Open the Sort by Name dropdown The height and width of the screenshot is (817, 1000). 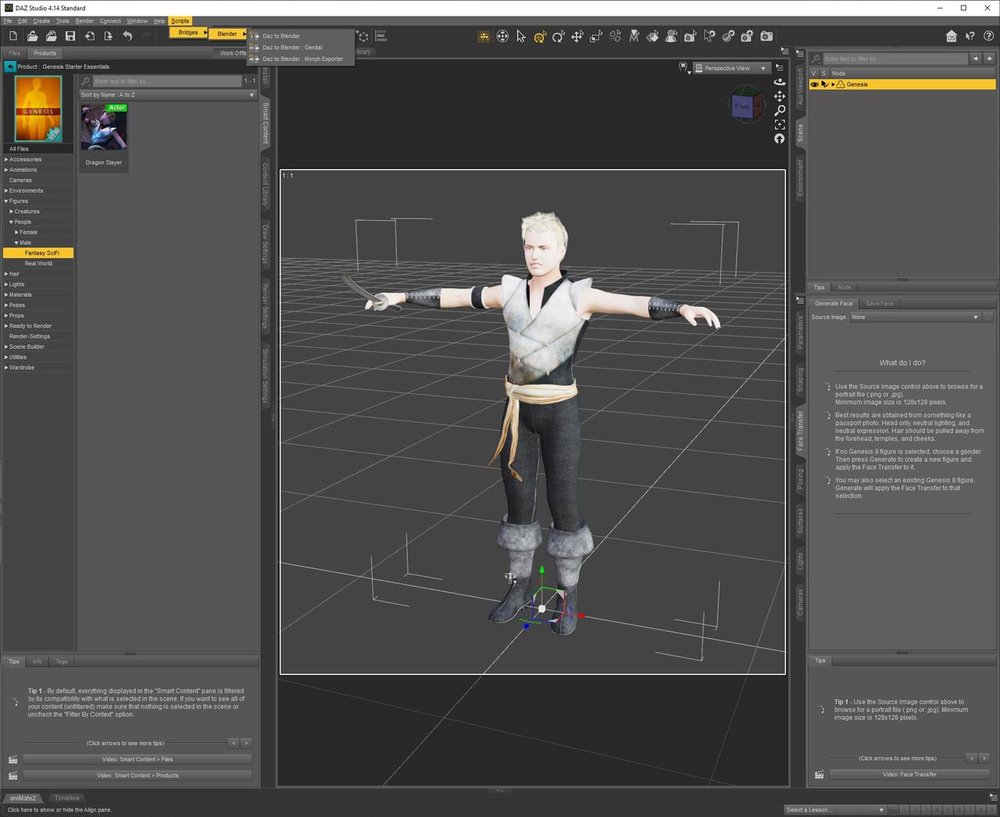click(168, 95)
